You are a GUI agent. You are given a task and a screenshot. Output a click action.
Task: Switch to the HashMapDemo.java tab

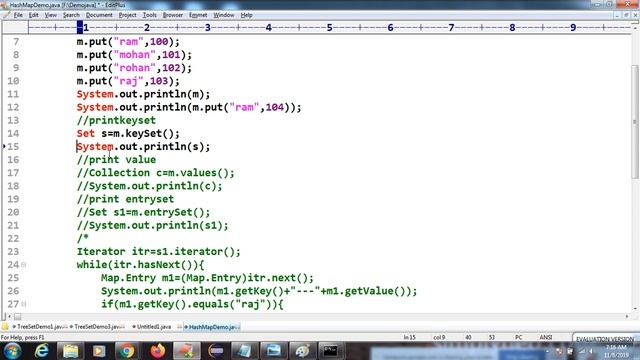point(211,327)
